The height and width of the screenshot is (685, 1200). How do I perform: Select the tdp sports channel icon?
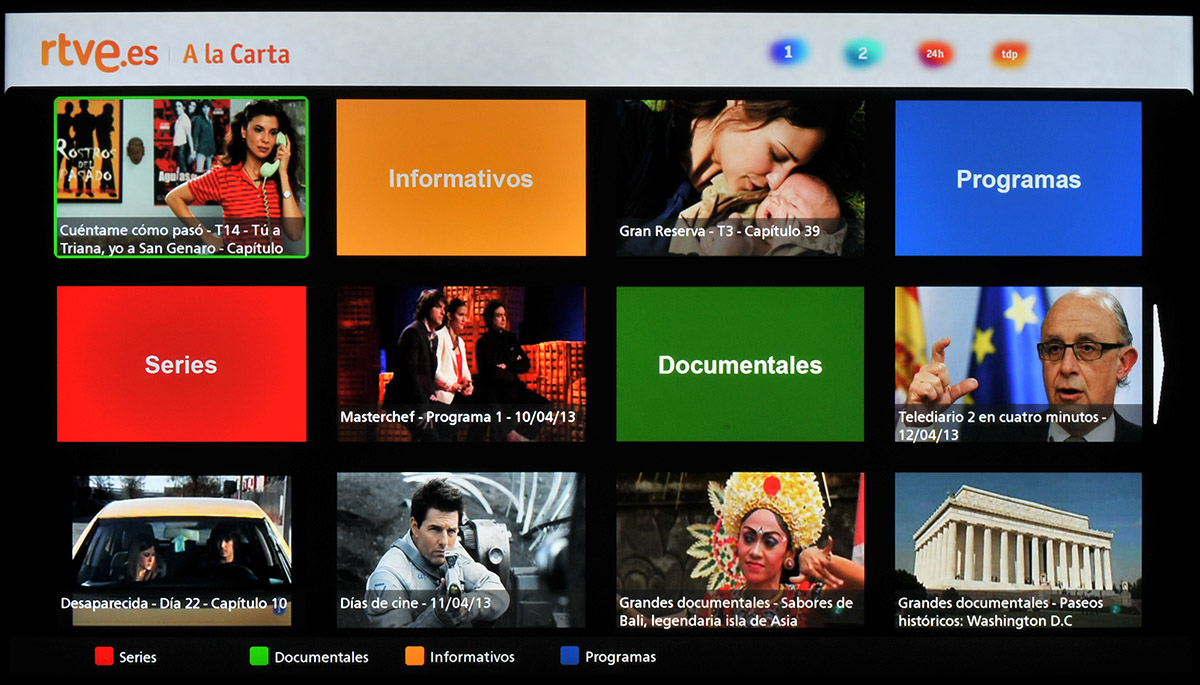point(1009,54)
